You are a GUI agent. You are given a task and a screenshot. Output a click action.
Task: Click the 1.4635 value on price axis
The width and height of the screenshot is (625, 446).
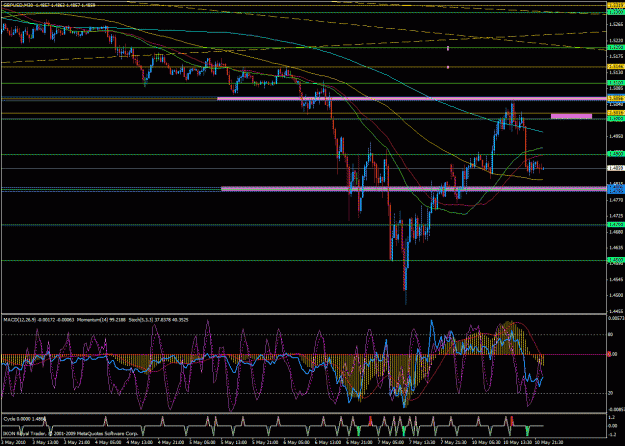point(616,248)
